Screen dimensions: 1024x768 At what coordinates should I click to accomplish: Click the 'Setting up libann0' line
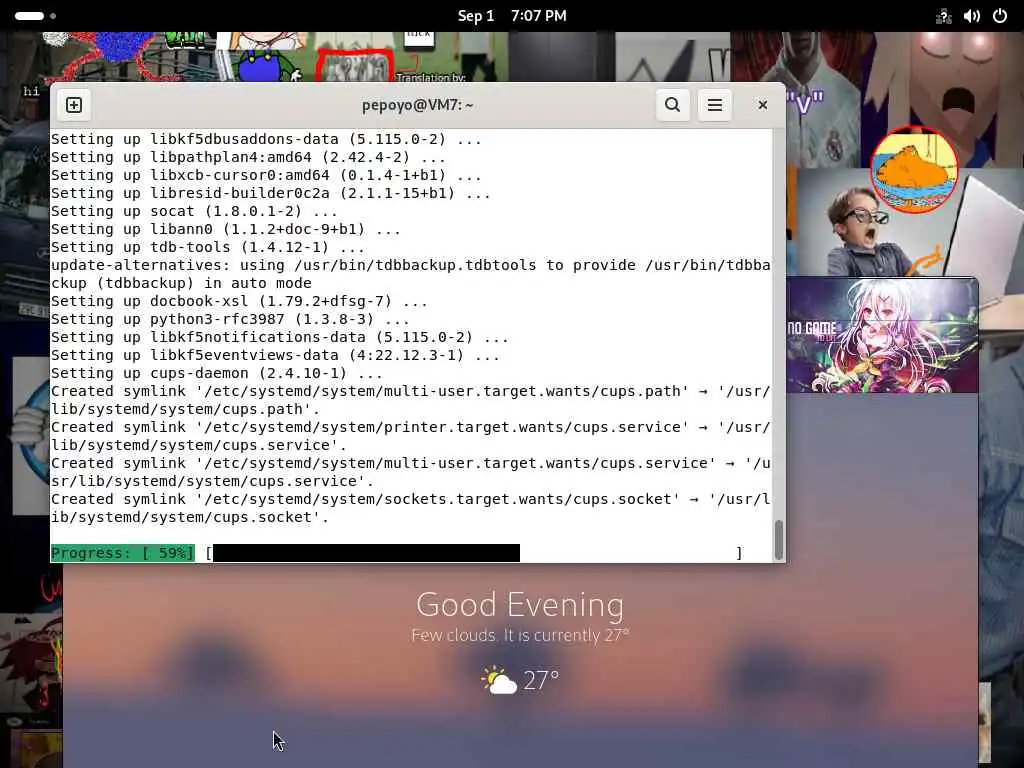tap(225, 229)
